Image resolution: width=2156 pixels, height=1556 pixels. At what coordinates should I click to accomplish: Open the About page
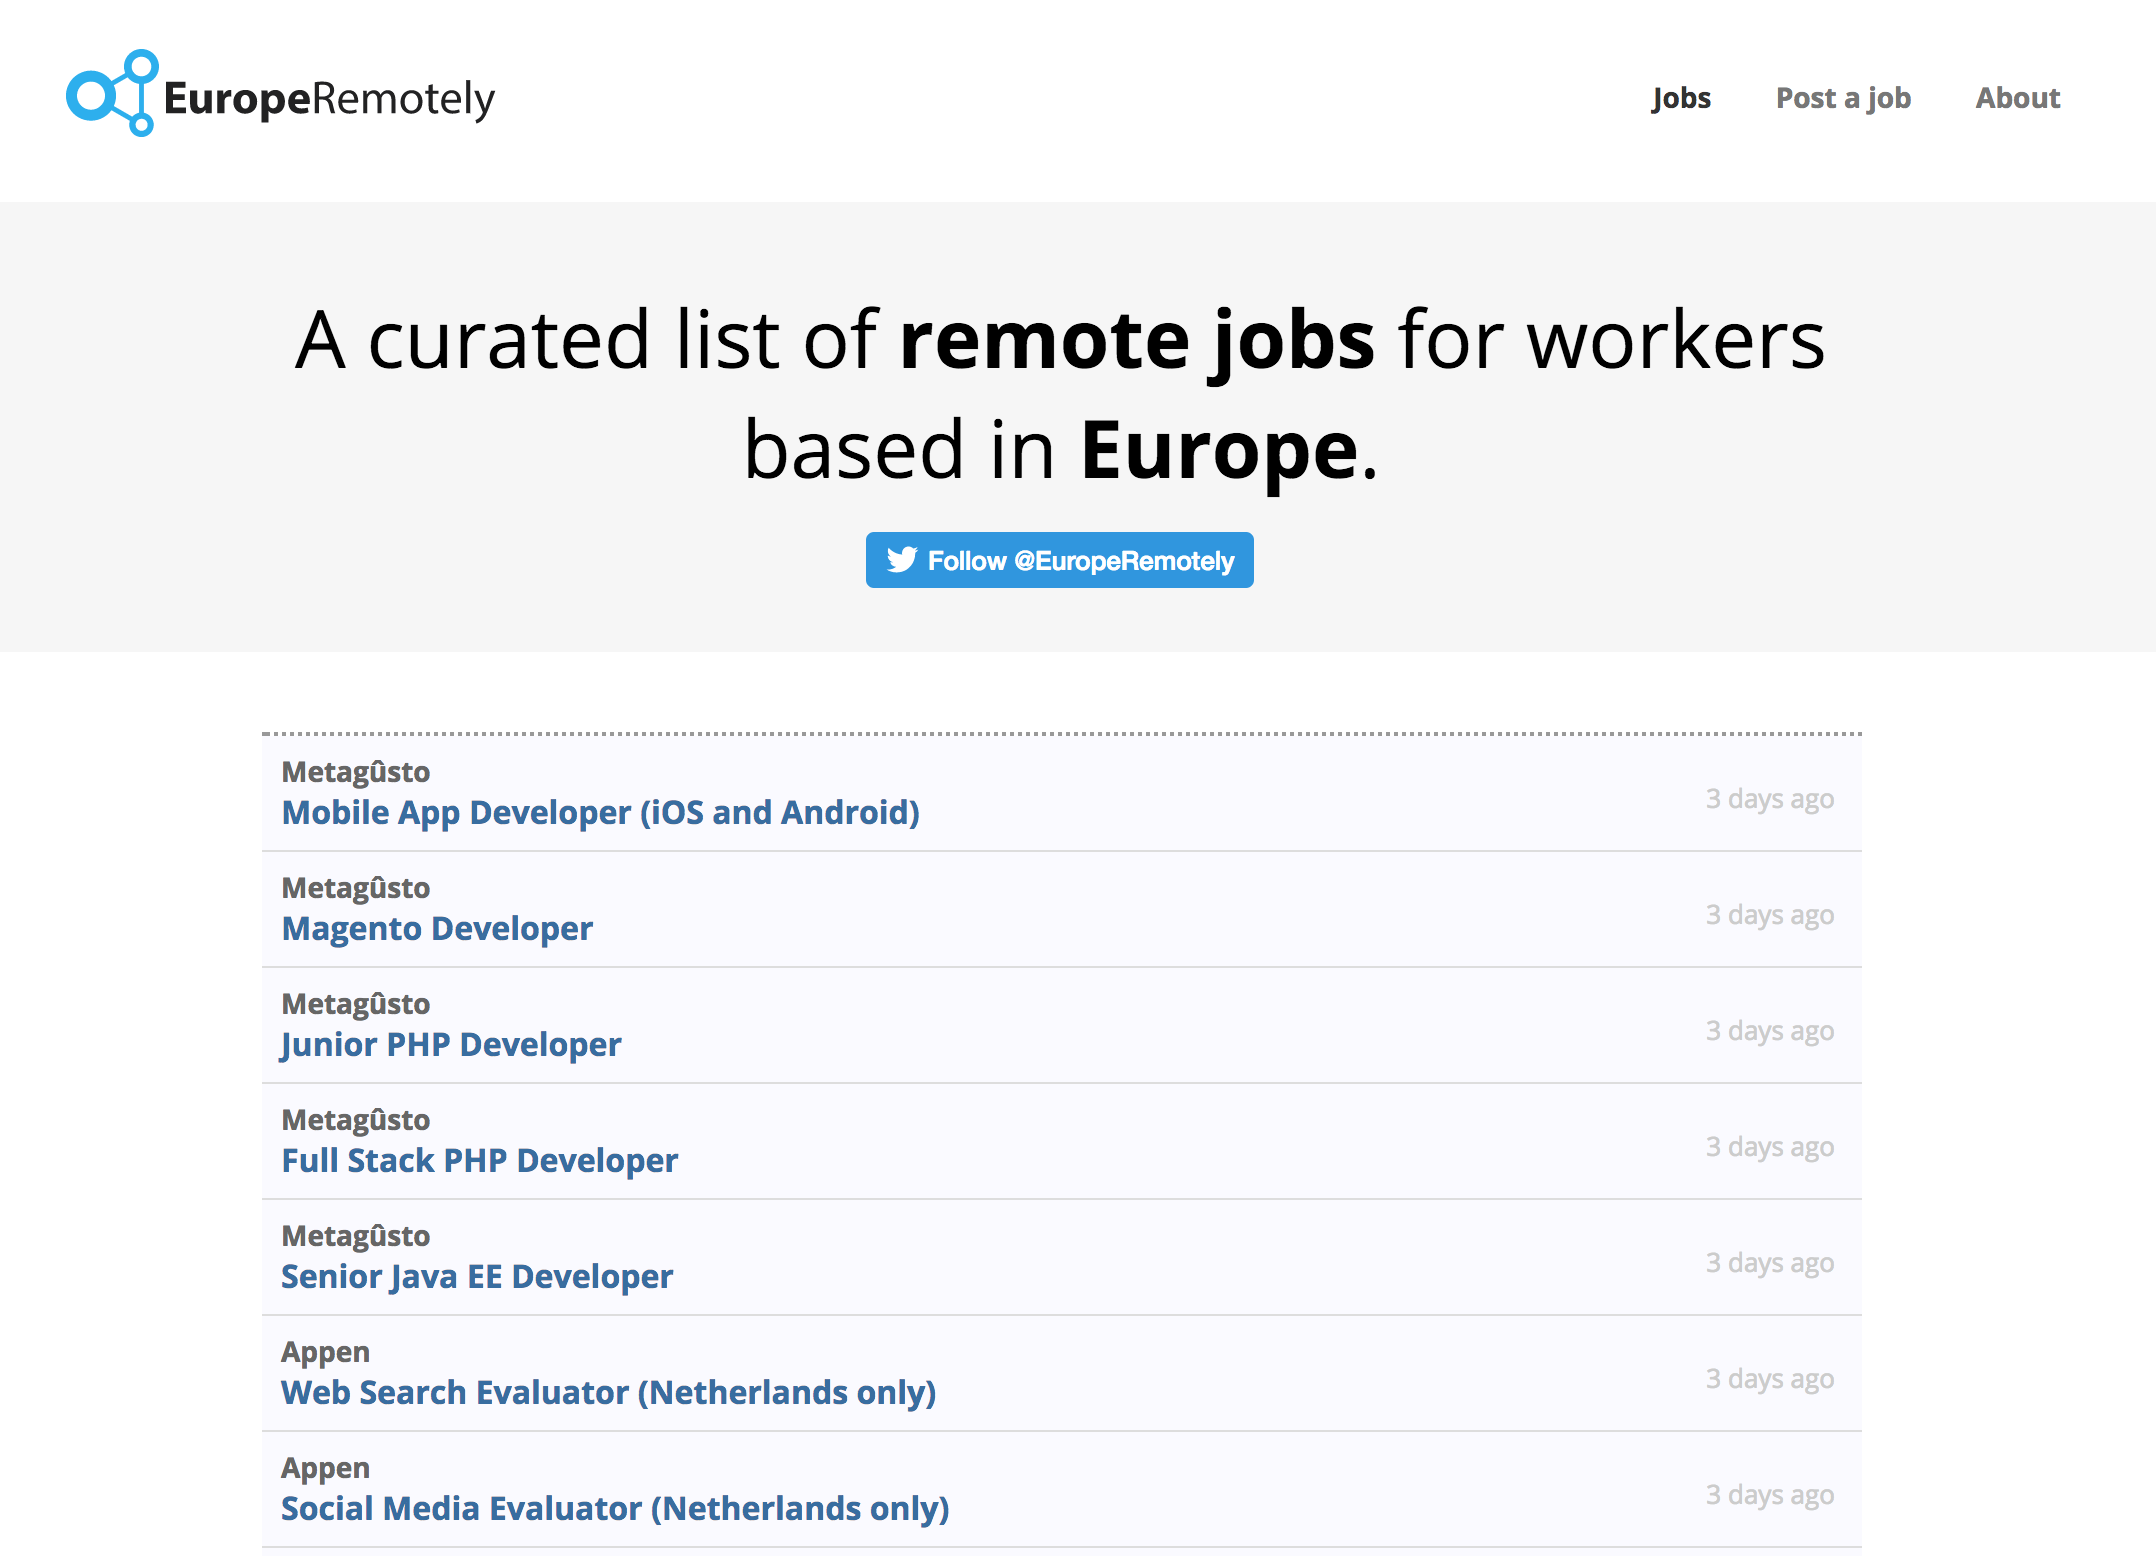click(x=2017, y=98)
